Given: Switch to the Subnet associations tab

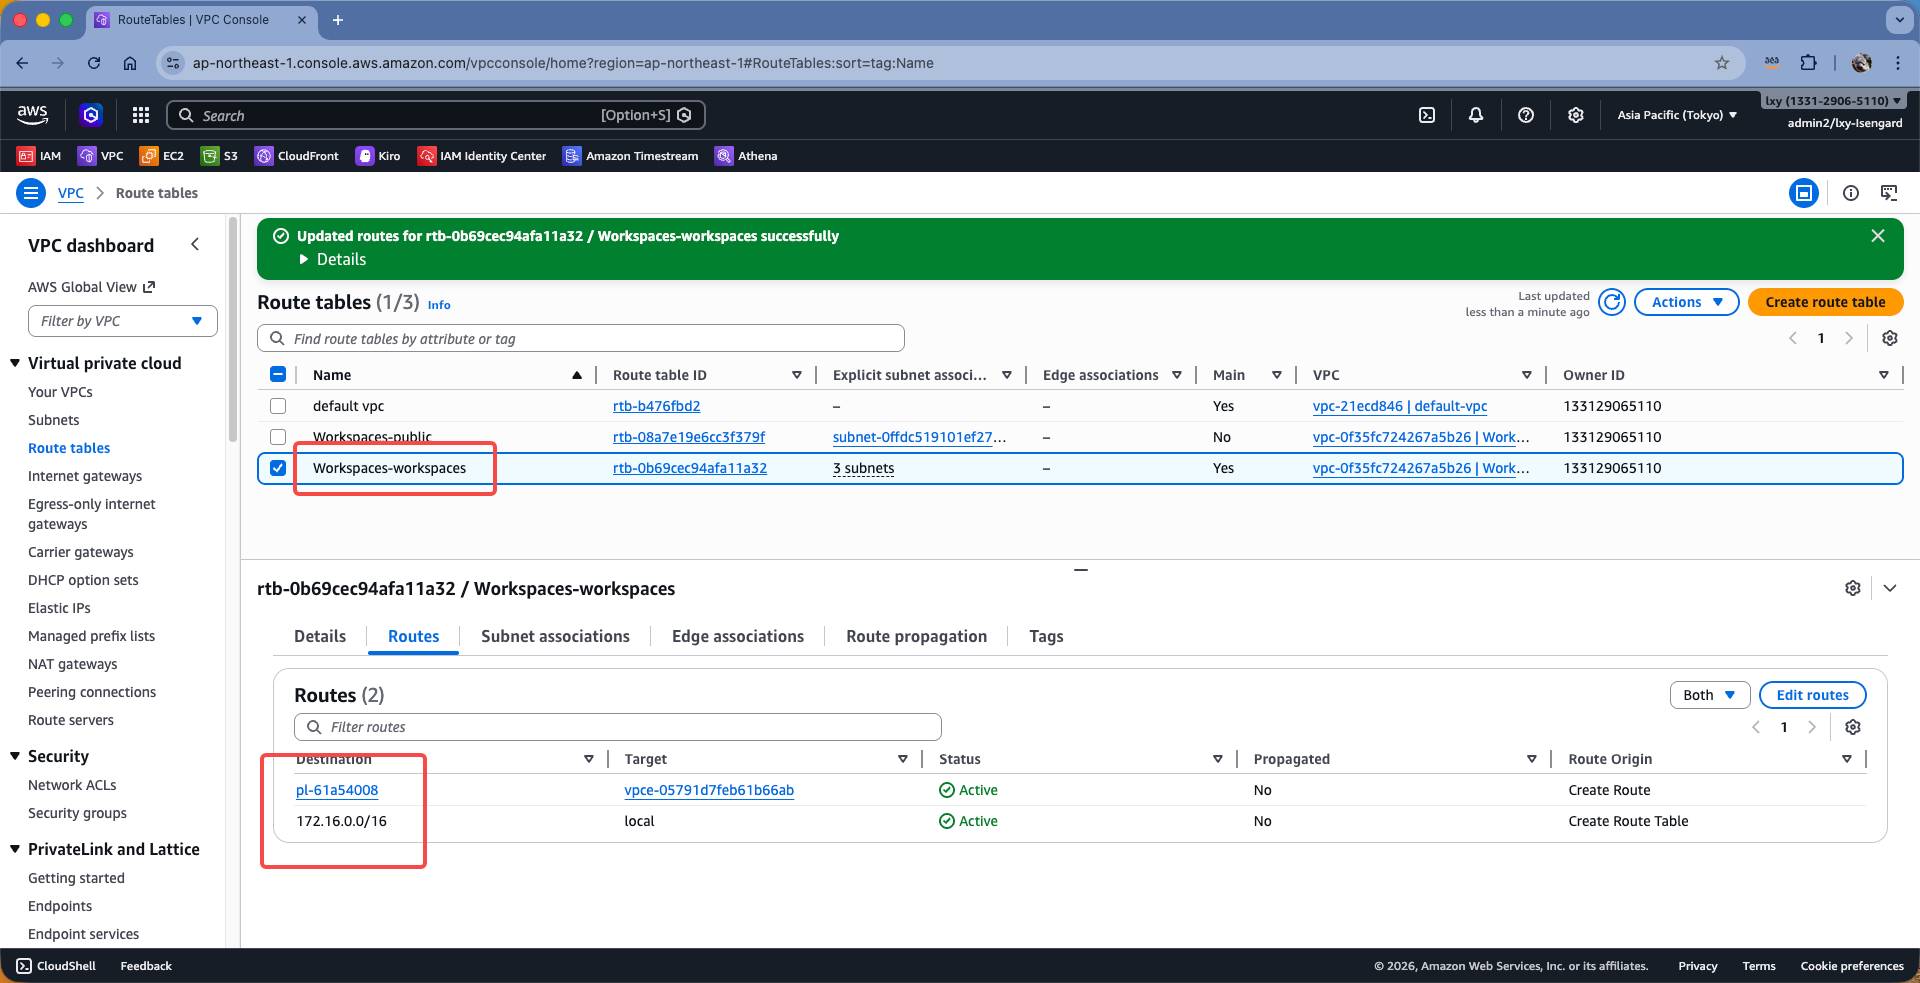Looking at the screenshot, I should 555,636.
